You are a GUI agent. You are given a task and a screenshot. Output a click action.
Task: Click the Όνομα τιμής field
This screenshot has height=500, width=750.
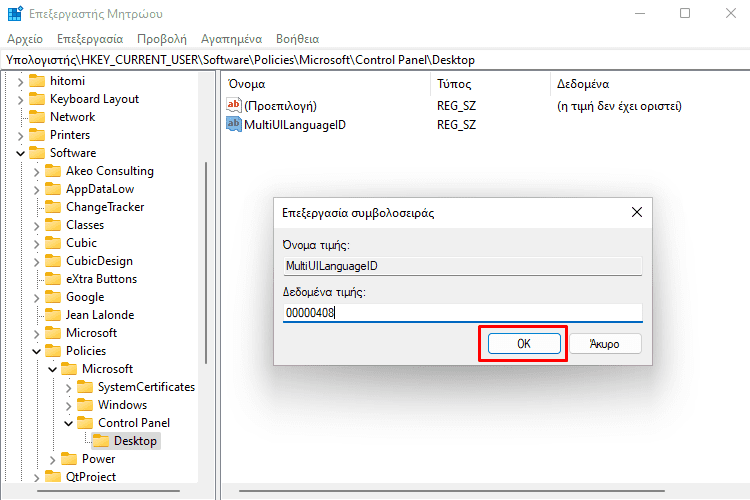(x=463, y=266)
